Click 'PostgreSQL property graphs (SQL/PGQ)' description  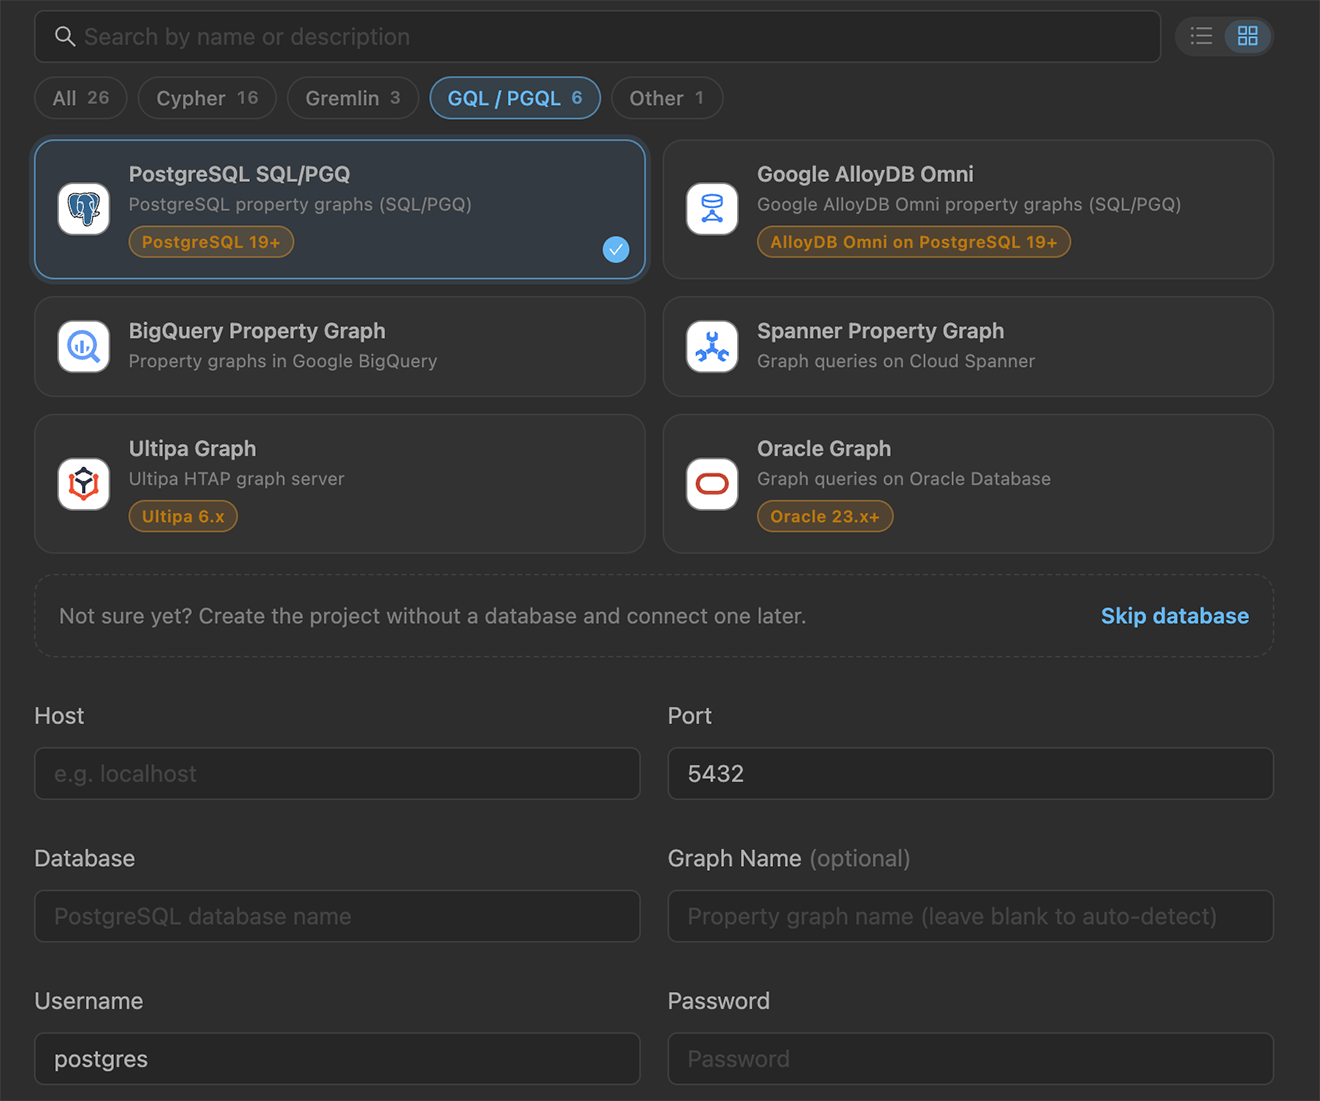coord(300,204)
